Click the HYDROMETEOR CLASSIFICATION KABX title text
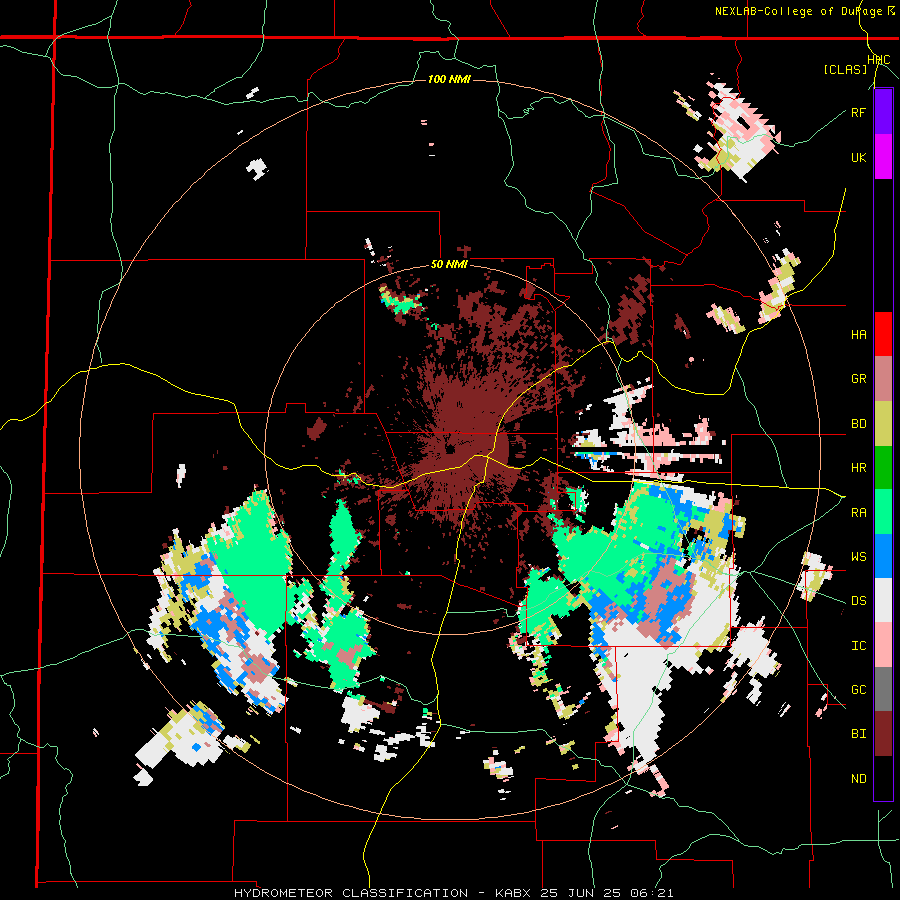Image resolution: width=900 pixels, height=900 pixels. 453,893
